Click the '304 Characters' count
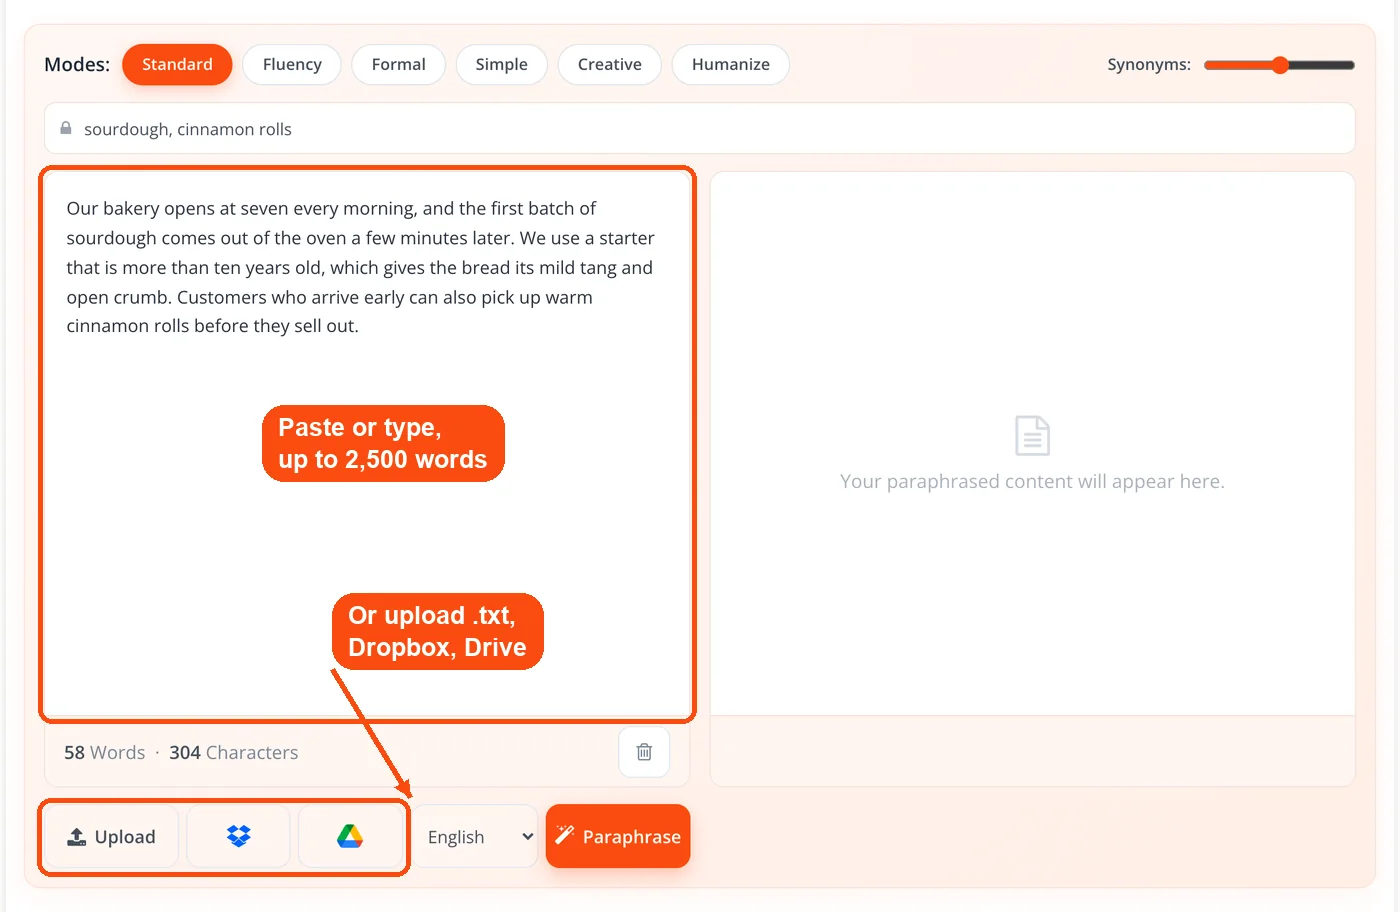Viewport: 1400px width, 912px height. (234, 753)
